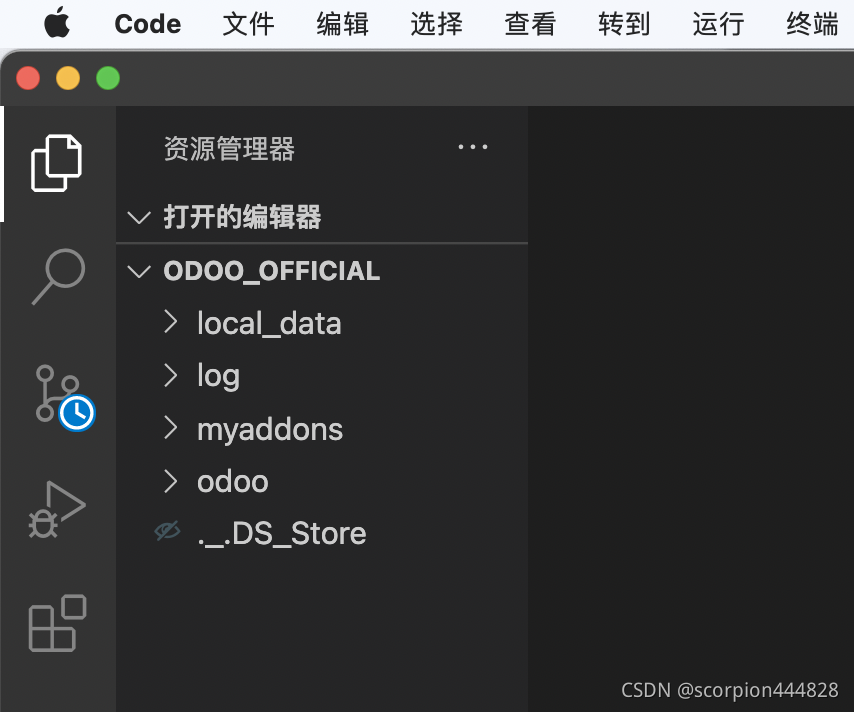The height and width of the screenshot is (712, 854).
Task: Expand the odoo folder chevron
Action: pos(170,482)
